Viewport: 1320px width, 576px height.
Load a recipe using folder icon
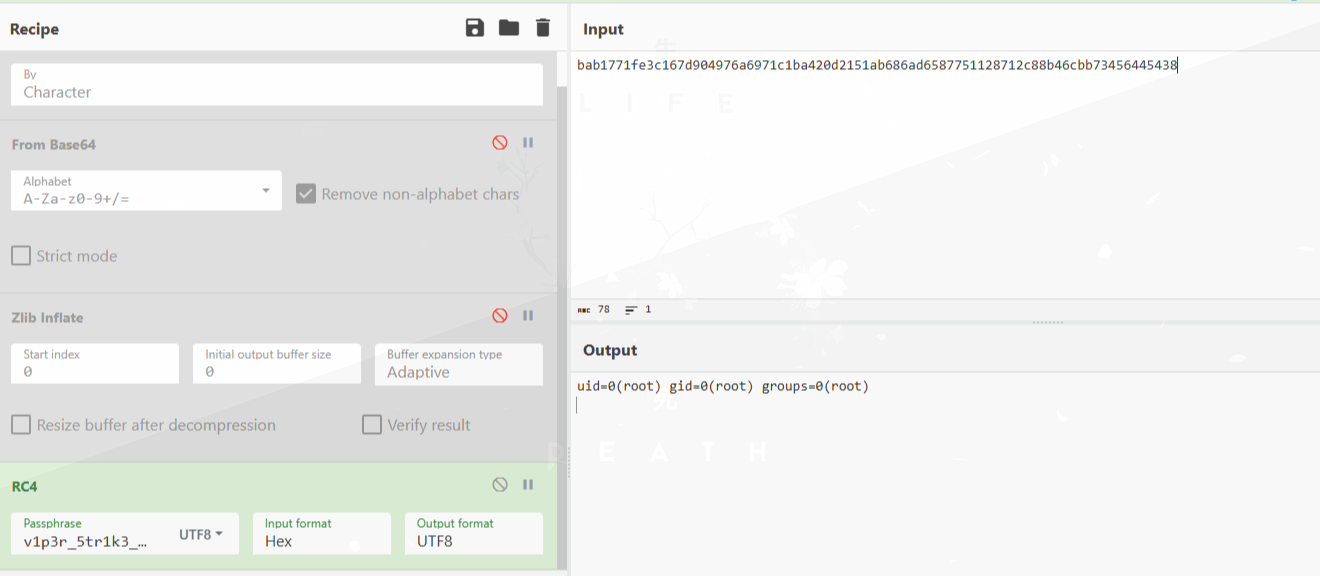point(509,28)
